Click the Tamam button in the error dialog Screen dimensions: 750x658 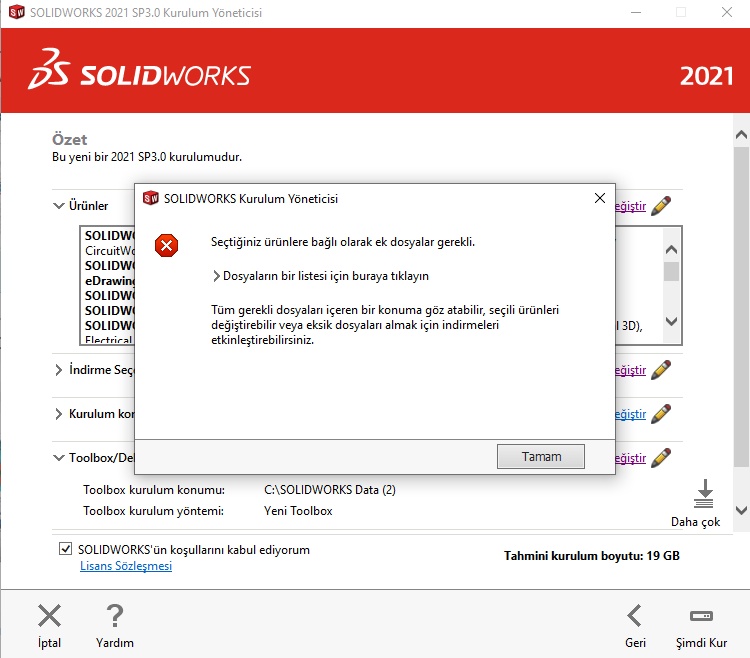540,456
